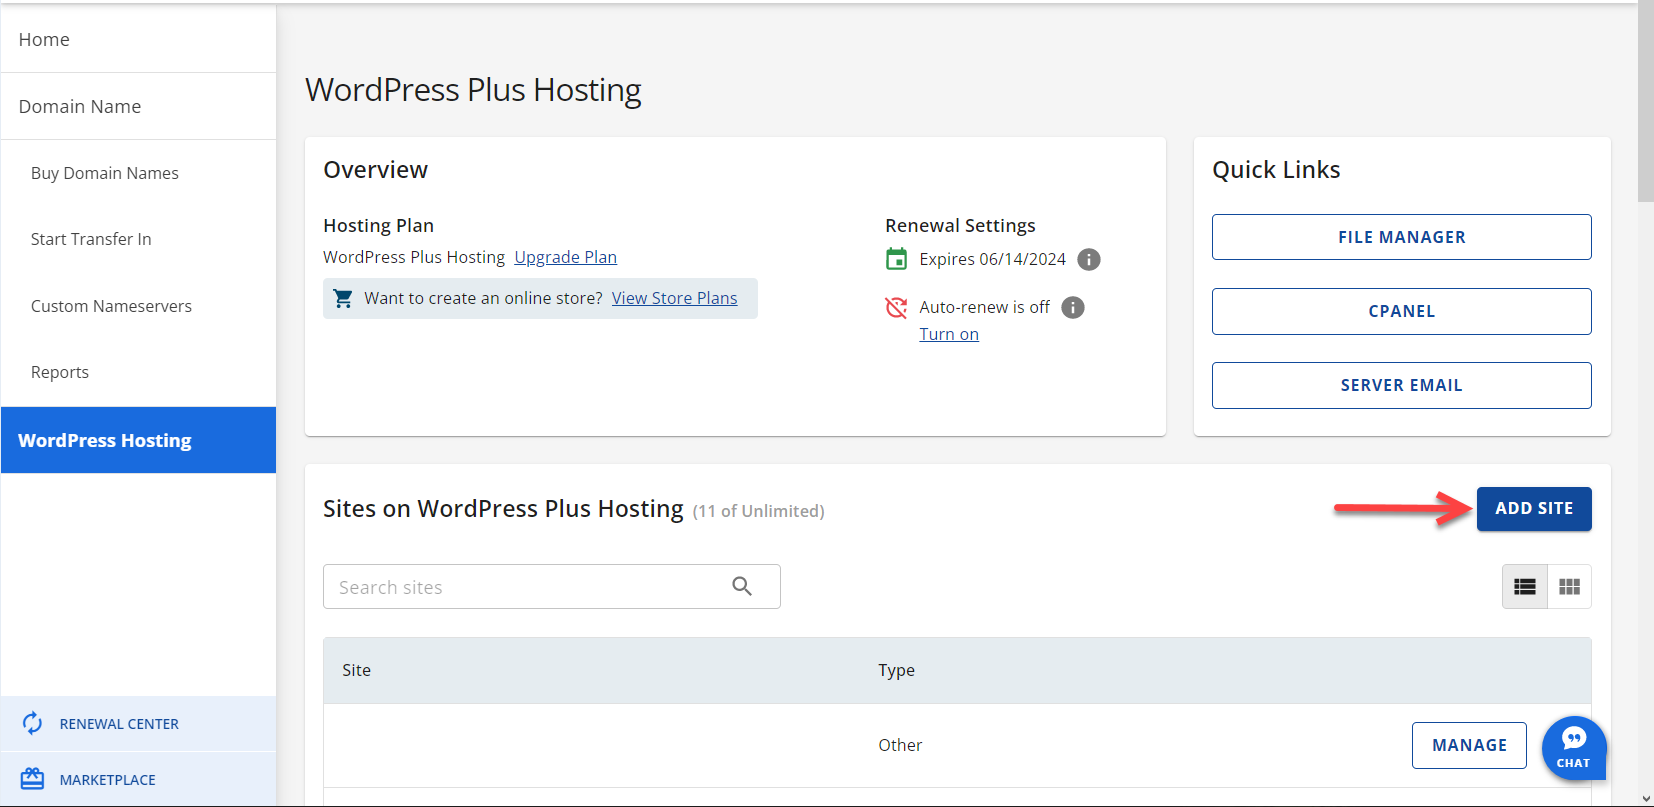Screen dimensions: 1654x807
Task: Click the page vertical scrollbar thumb
Action: 1646,101
